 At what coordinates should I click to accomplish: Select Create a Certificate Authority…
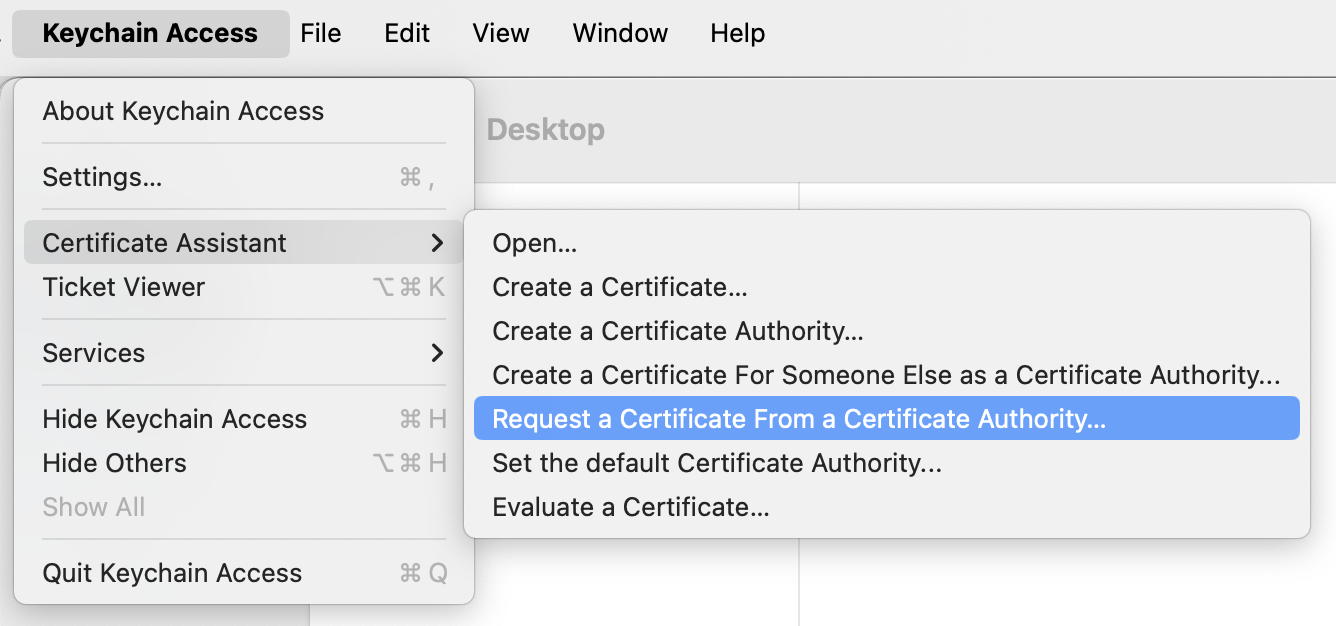click(887, 331)
